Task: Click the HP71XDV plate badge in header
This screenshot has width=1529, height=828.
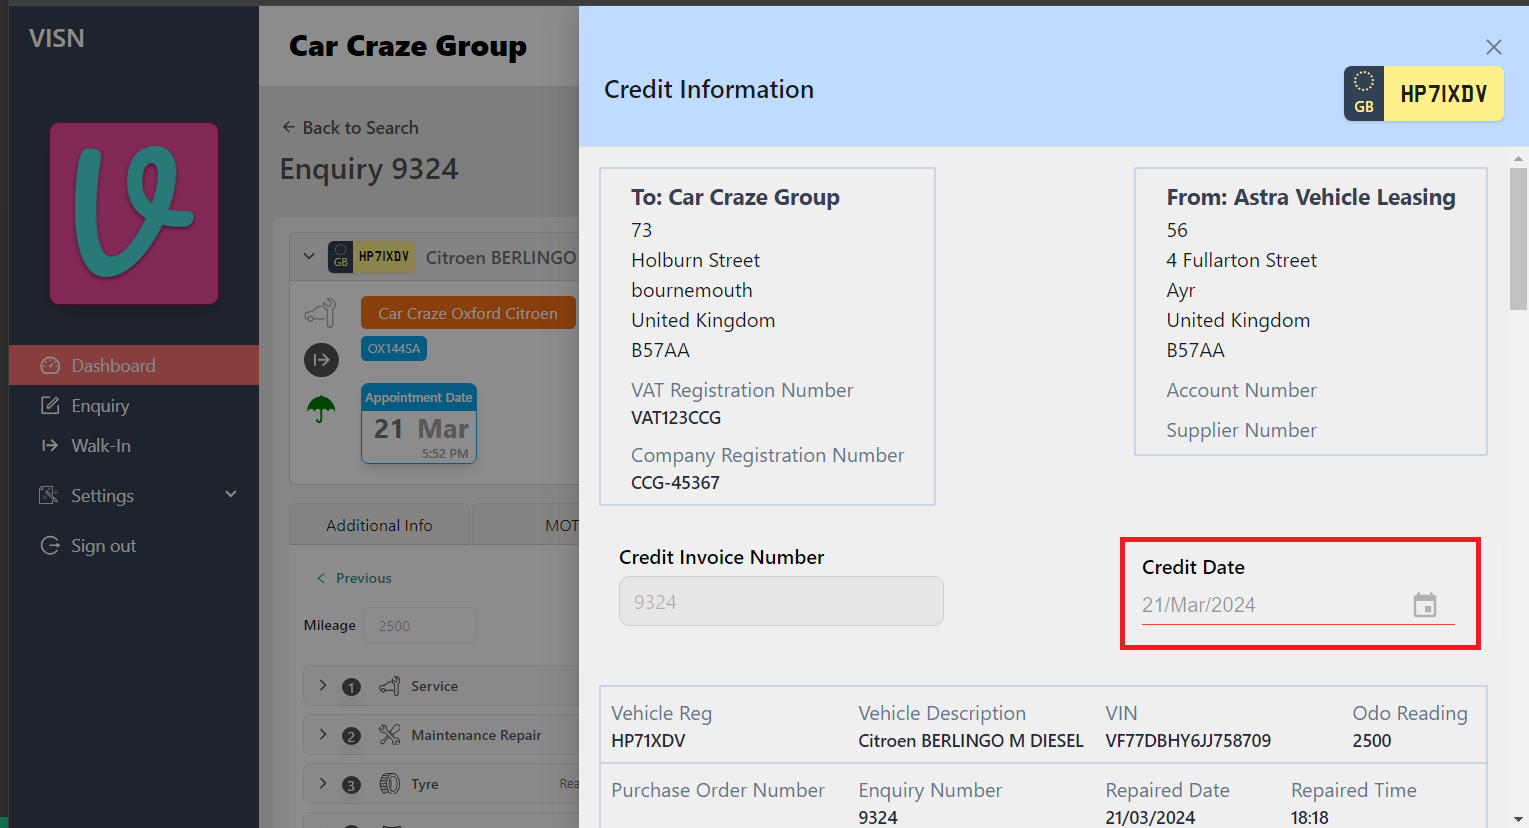Action: [x=1423, y=94]
